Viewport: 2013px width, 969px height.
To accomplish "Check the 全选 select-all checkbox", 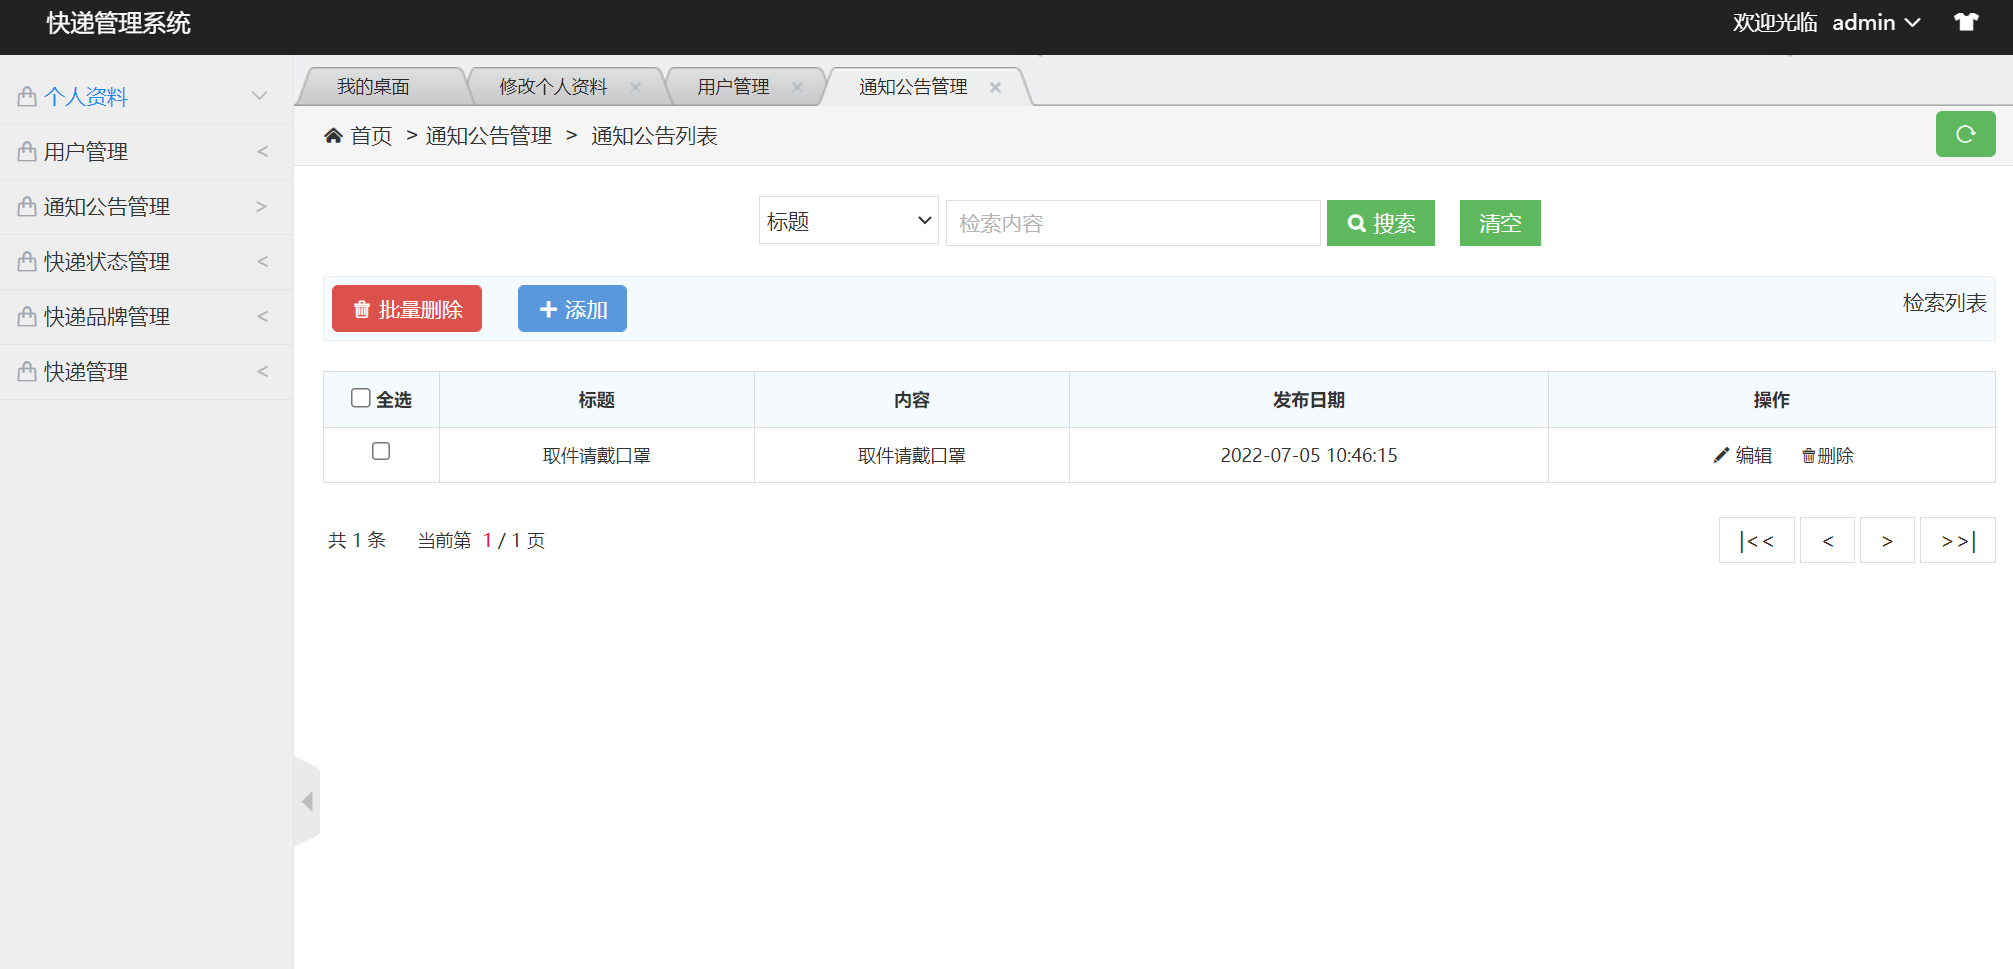I will click(360, 397).
